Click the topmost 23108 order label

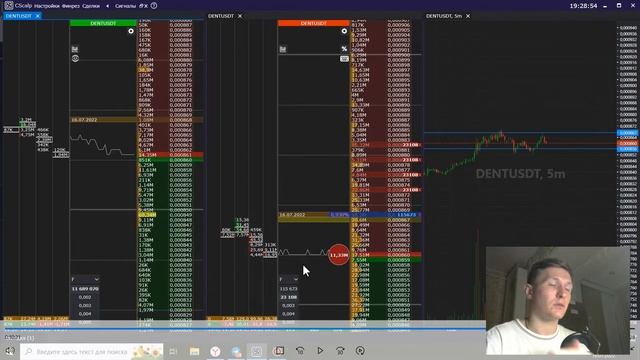(x=410, y=145)
